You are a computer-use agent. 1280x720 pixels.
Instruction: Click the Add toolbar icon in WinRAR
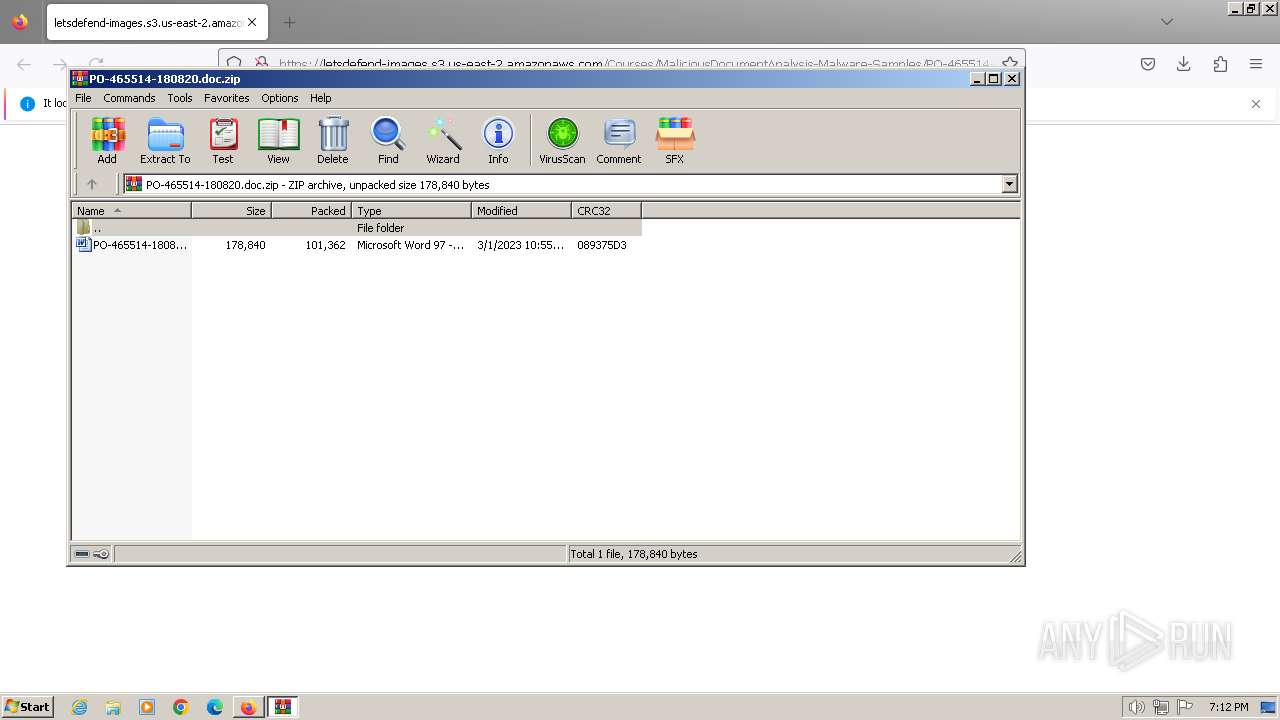(x=107, y=141)
